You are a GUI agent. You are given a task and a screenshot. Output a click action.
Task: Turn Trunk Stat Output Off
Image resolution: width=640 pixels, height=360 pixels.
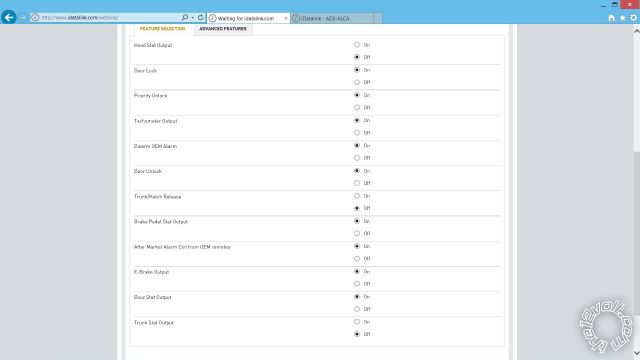[x=357, y=334]
